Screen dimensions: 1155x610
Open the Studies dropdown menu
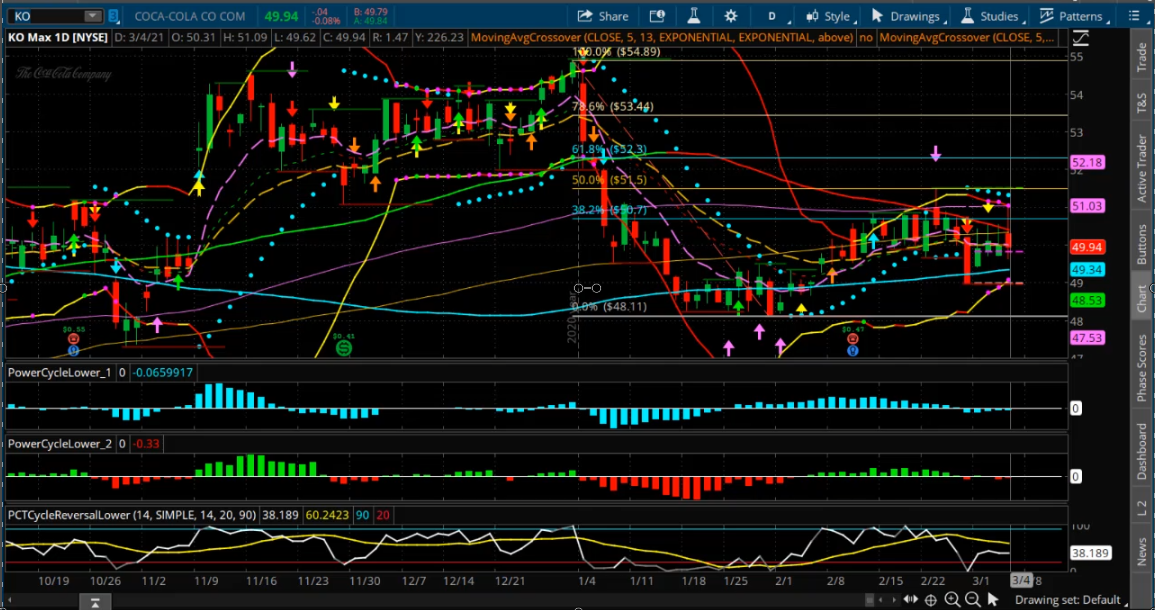[x=994, y=16]
